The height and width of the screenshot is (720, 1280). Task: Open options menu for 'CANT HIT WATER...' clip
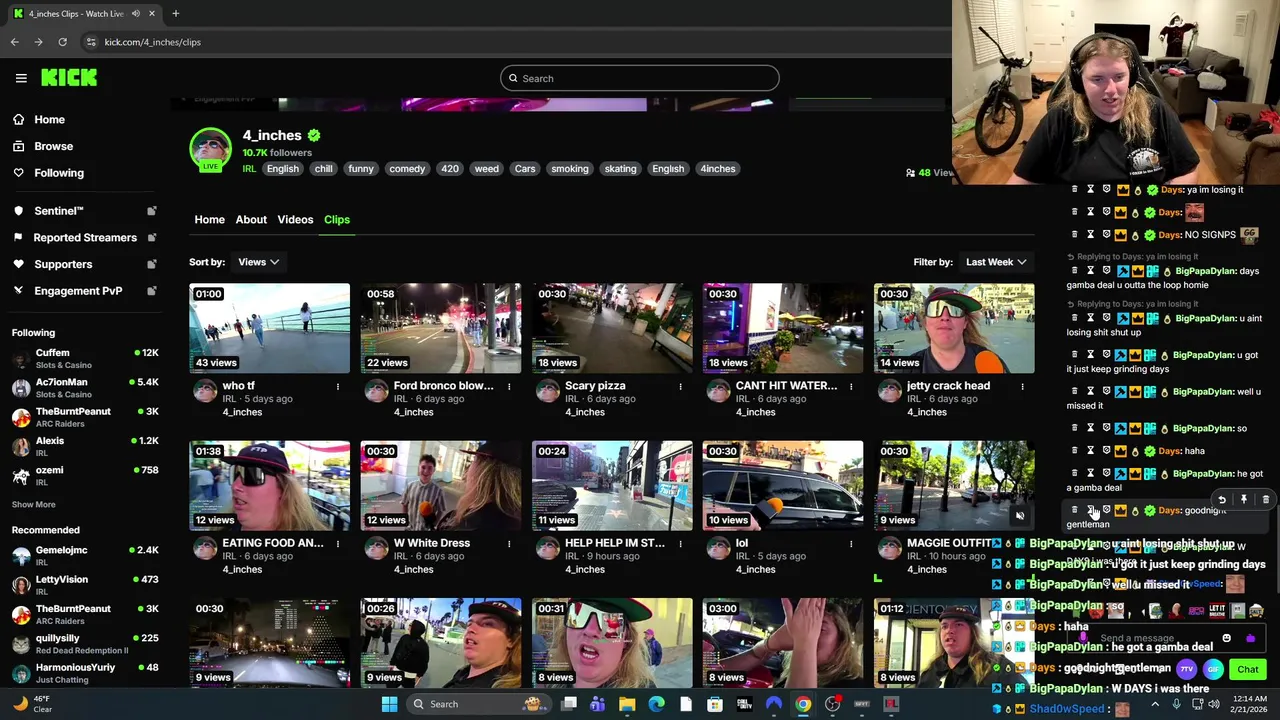pyautogui.click(x=851, y=386)
